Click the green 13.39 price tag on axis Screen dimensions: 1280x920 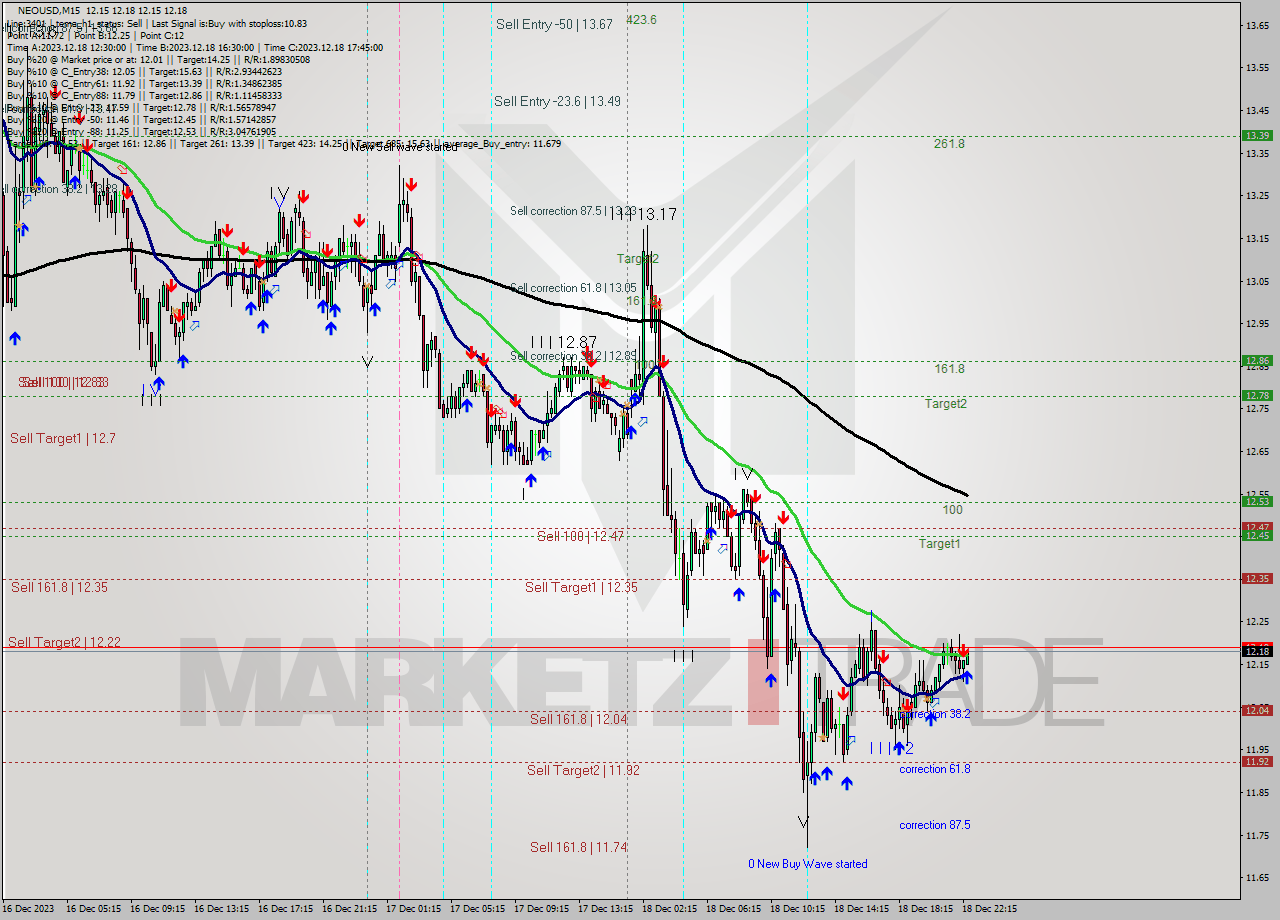pos(1257,135)
